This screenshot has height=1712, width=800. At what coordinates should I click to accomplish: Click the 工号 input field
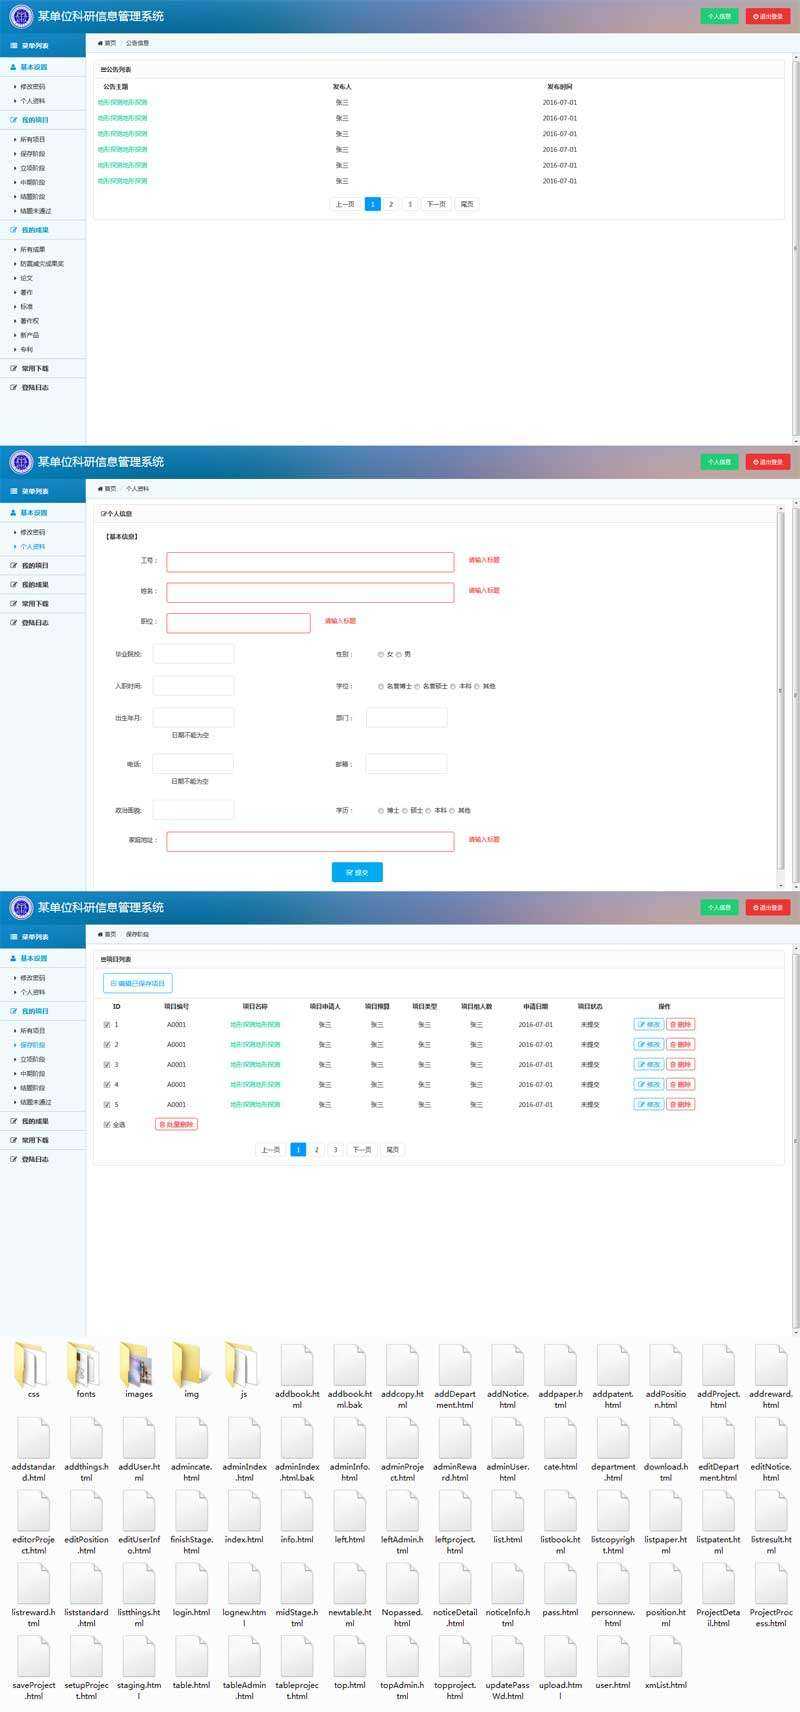click(x=310, y=561)
